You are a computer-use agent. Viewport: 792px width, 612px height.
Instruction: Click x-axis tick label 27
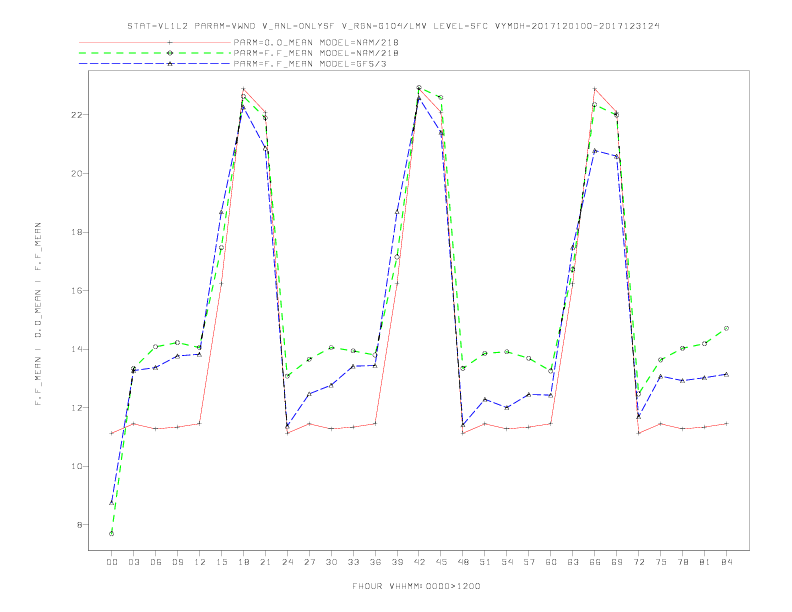tap(309, 562)
